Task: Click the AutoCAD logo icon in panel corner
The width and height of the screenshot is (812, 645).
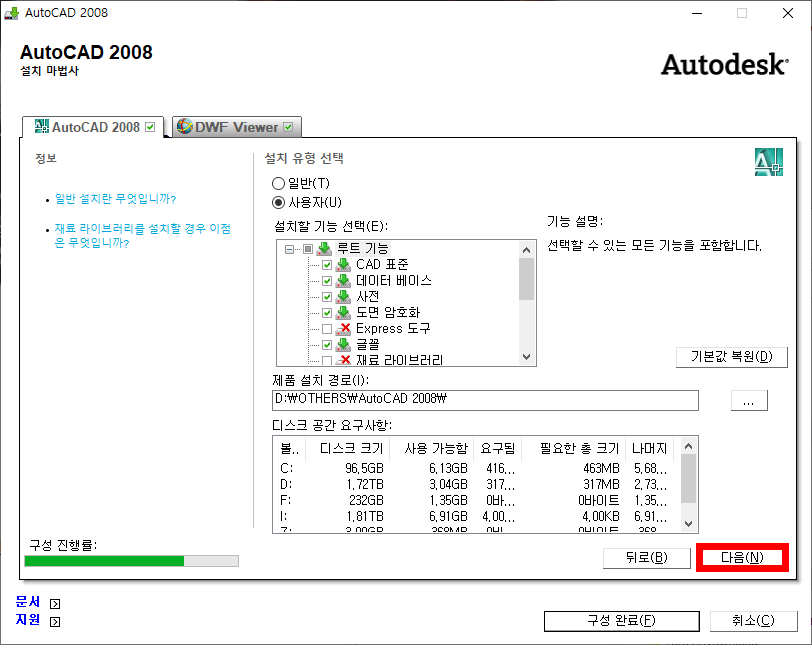Action: (768, 162)
